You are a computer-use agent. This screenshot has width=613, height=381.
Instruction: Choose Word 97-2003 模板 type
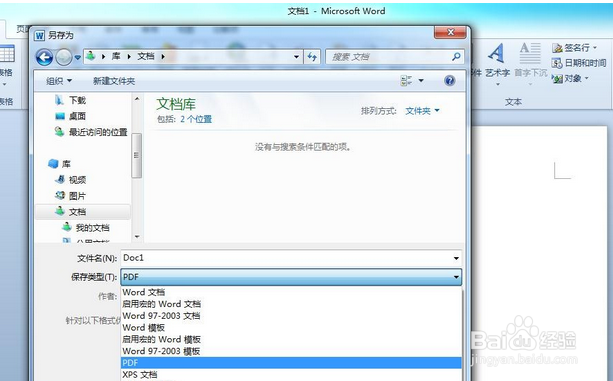tap(291, 351)
